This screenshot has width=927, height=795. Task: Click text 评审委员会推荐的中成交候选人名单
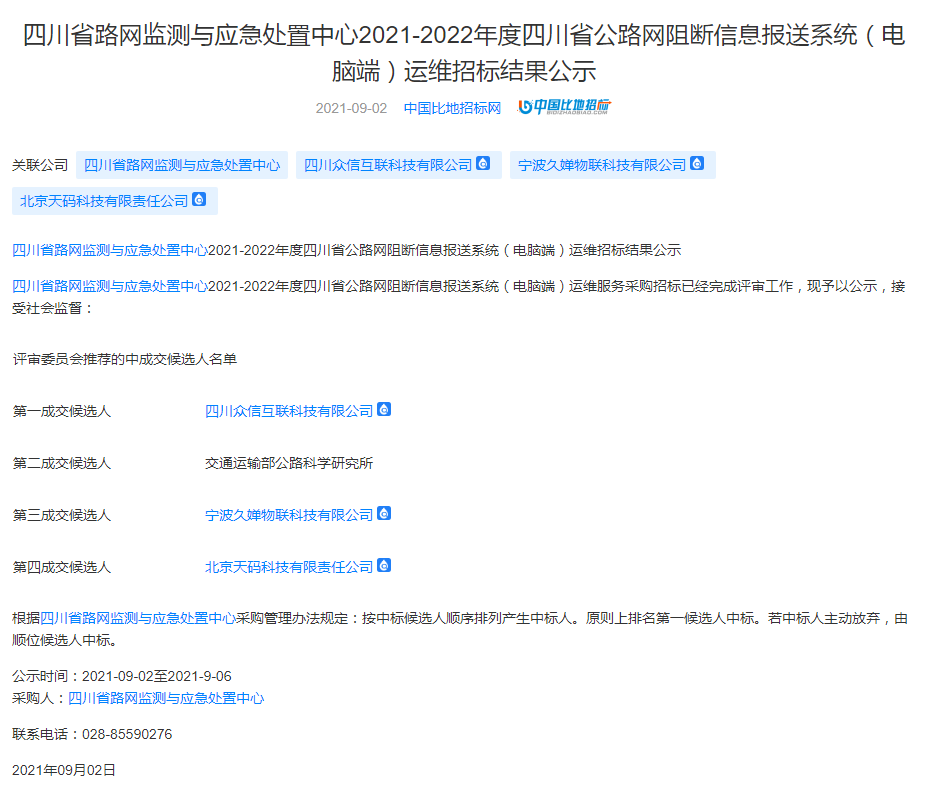coord(125,359)
